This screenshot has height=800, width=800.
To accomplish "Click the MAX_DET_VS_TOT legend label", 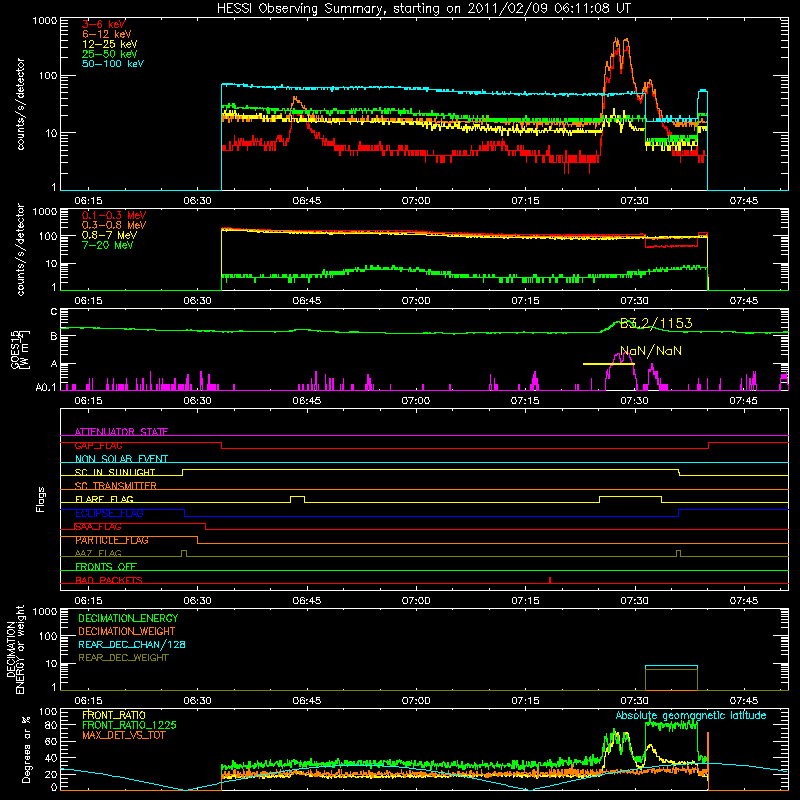I will click(x=124, y=735).
